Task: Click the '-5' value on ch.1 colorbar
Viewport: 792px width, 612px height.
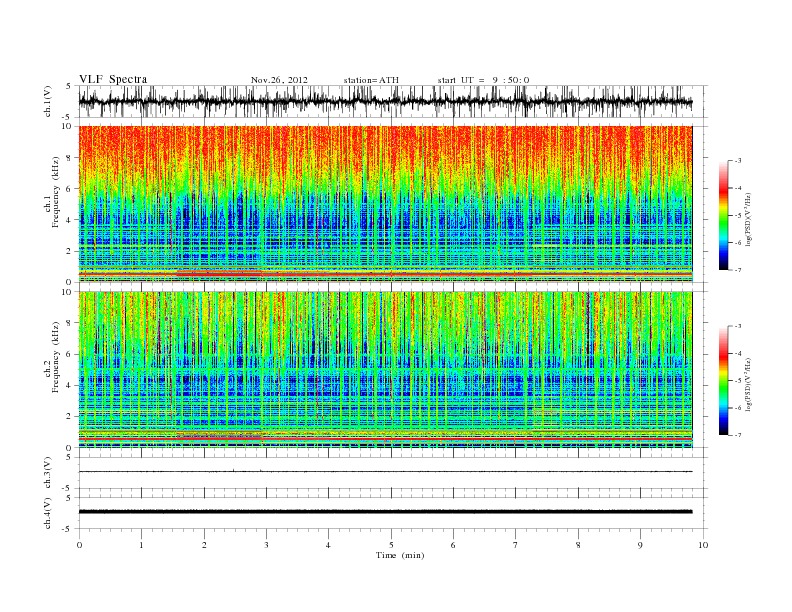Action: [x=737, y=216]
